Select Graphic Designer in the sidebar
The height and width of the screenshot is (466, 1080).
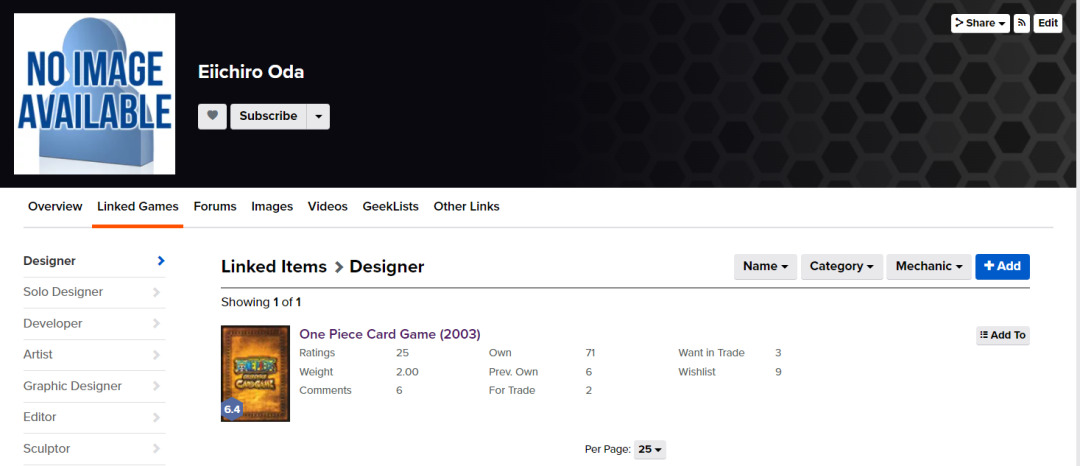click(x=94, y=386)
